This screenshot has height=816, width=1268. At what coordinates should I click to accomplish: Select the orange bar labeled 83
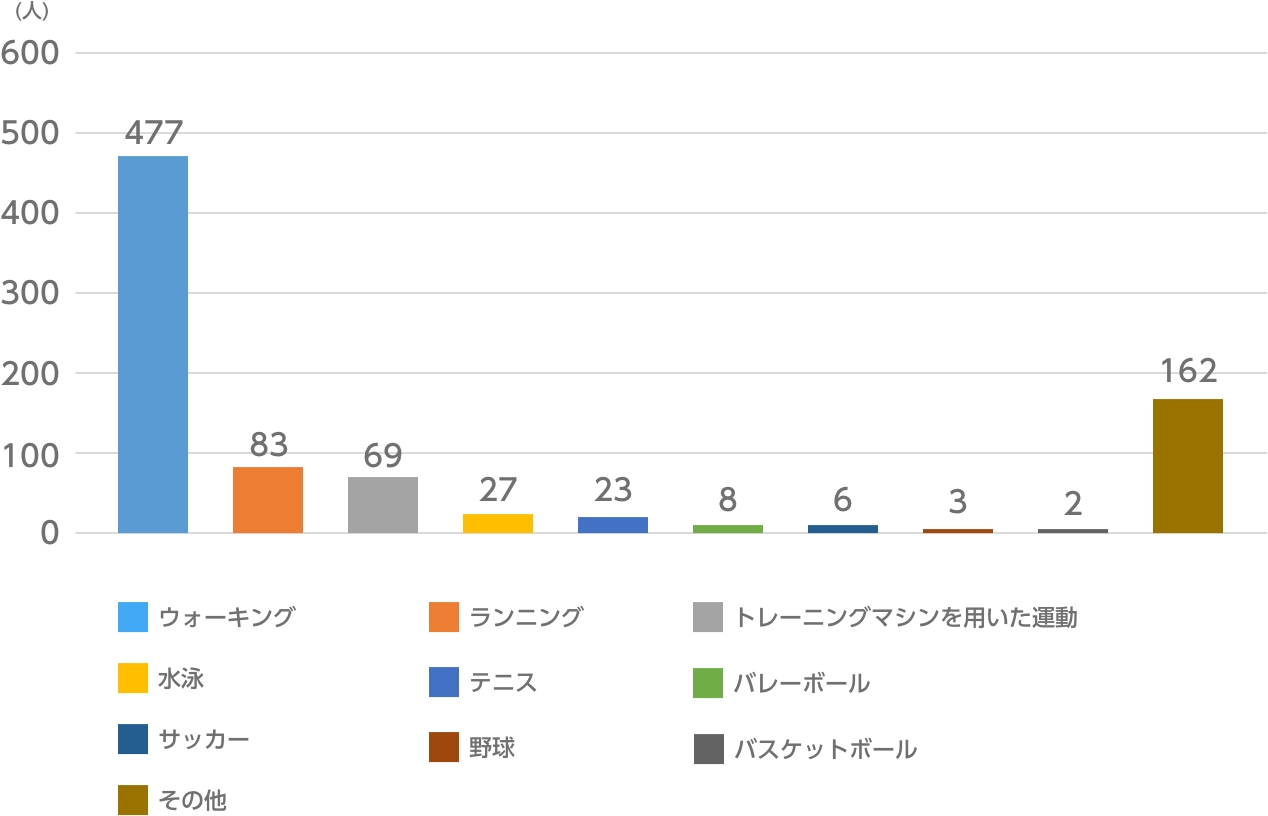[268, 500]
